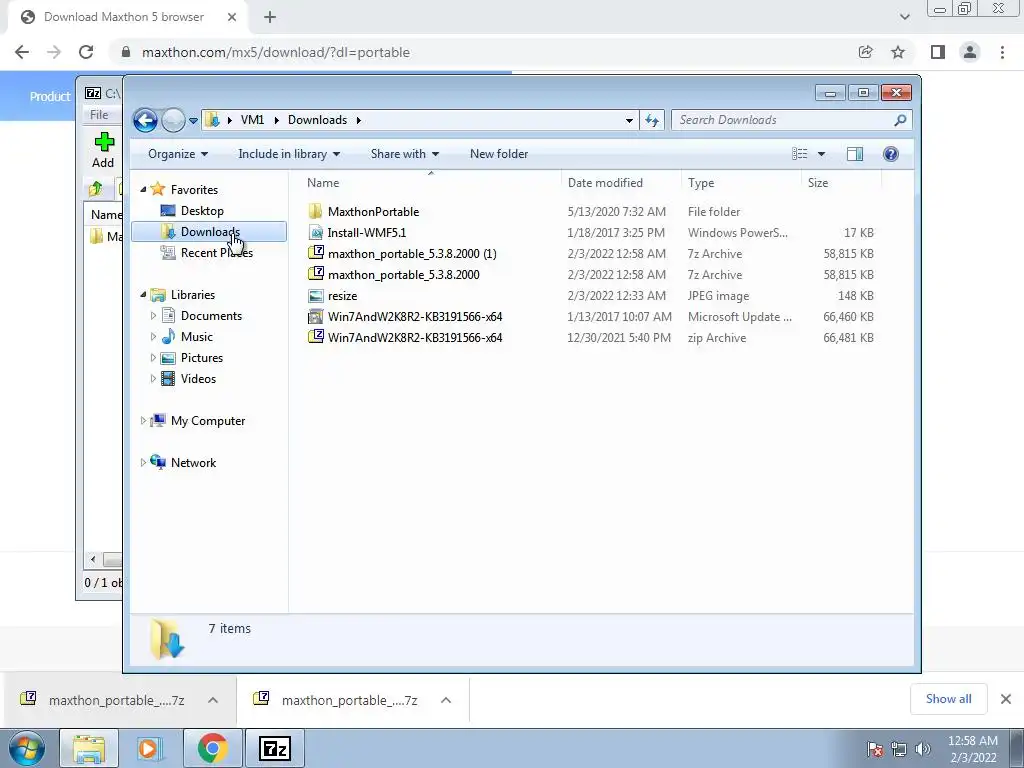Select the MaxthonPortable folder
The image size is (1024, 768).
[373, 212]
